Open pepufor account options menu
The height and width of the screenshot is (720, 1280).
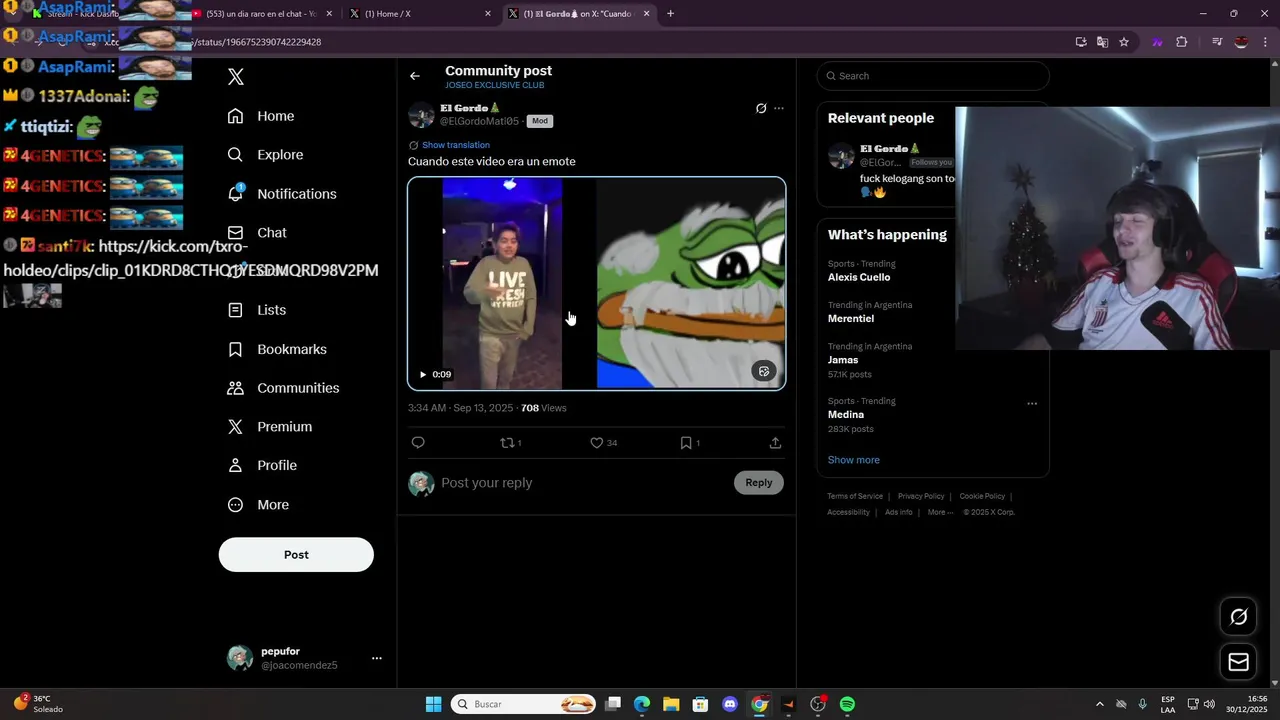(x=377, y=658)
